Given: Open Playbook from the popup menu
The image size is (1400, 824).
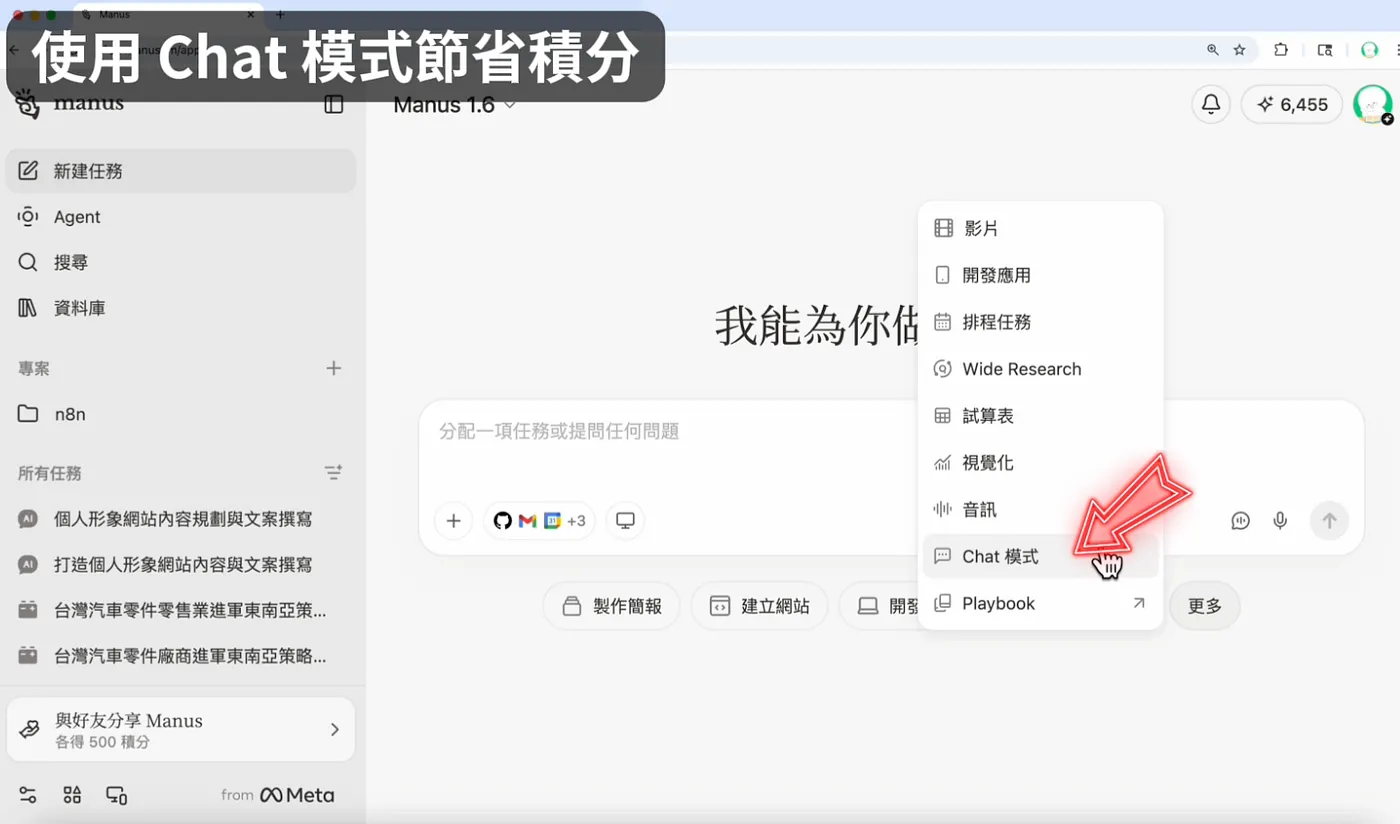Looking at the screenshot, I should click(1040, 604).
